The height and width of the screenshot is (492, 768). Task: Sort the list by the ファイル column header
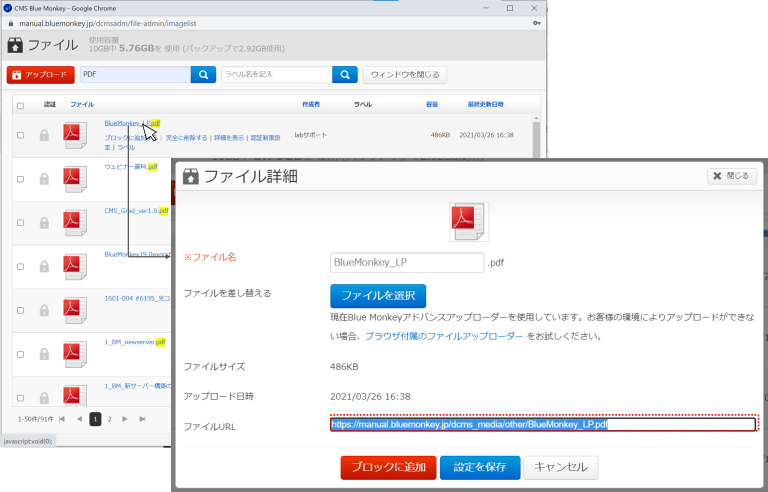tap(82, 104)
